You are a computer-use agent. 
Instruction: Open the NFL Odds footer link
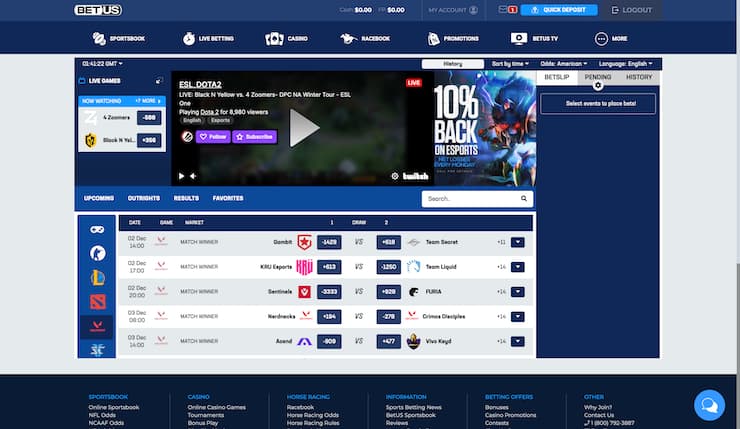102,415
